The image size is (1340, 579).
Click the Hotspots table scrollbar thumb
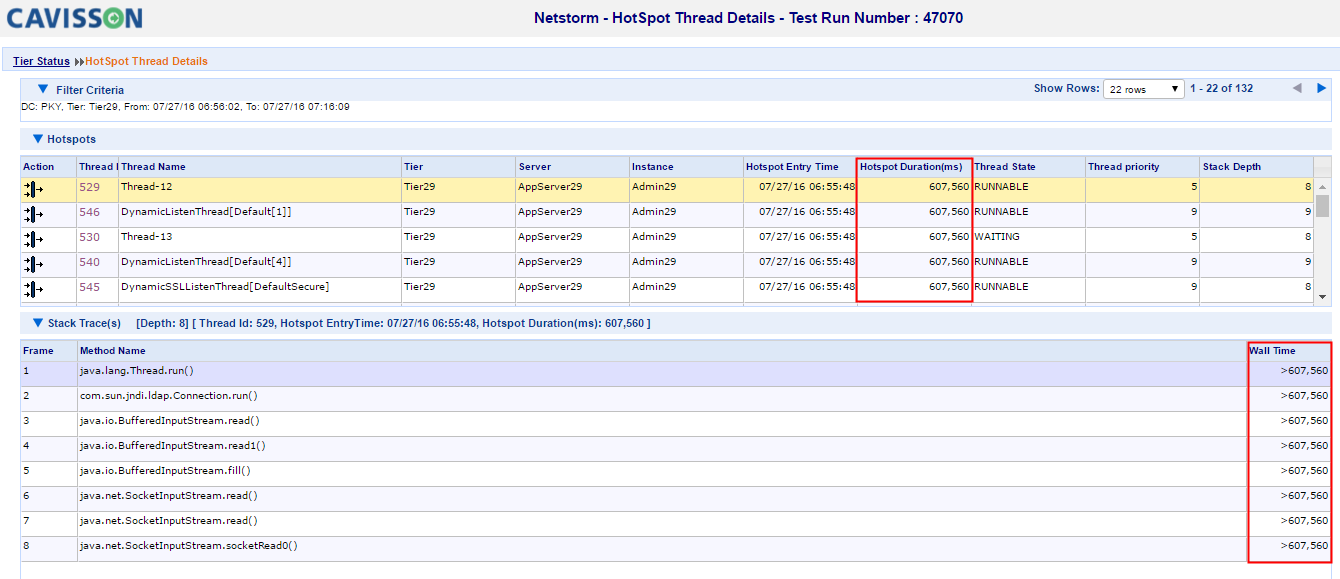click(x=1322, y=205)
